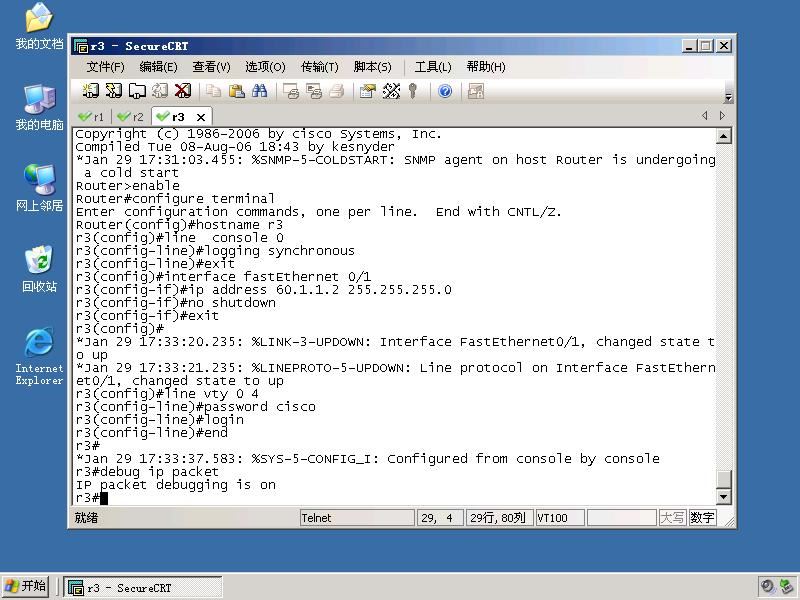Image resolution: width=800 pixels, height=600 pixels.
Task: Click the Disconnect red X icon
Action: 183,91
